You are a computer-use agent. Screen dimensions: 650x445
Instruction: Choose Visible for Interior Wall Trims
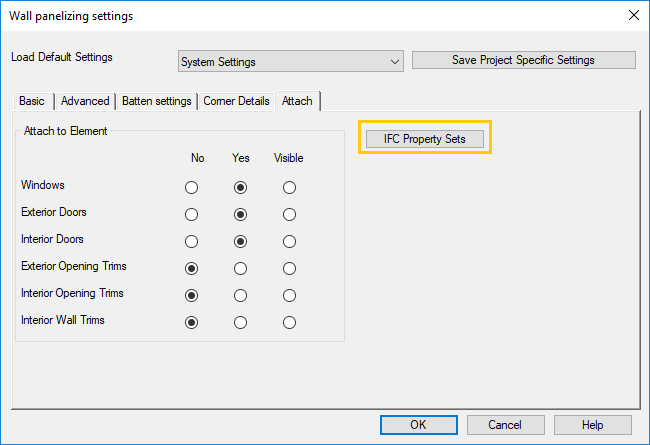point(289,322)
